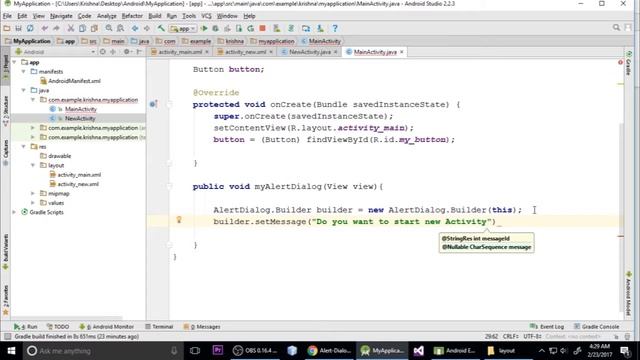Image resolution: width=640 pixels, height=360 pixels.
Task: Select activity_new.xml in the project tree
Action: 74,184
